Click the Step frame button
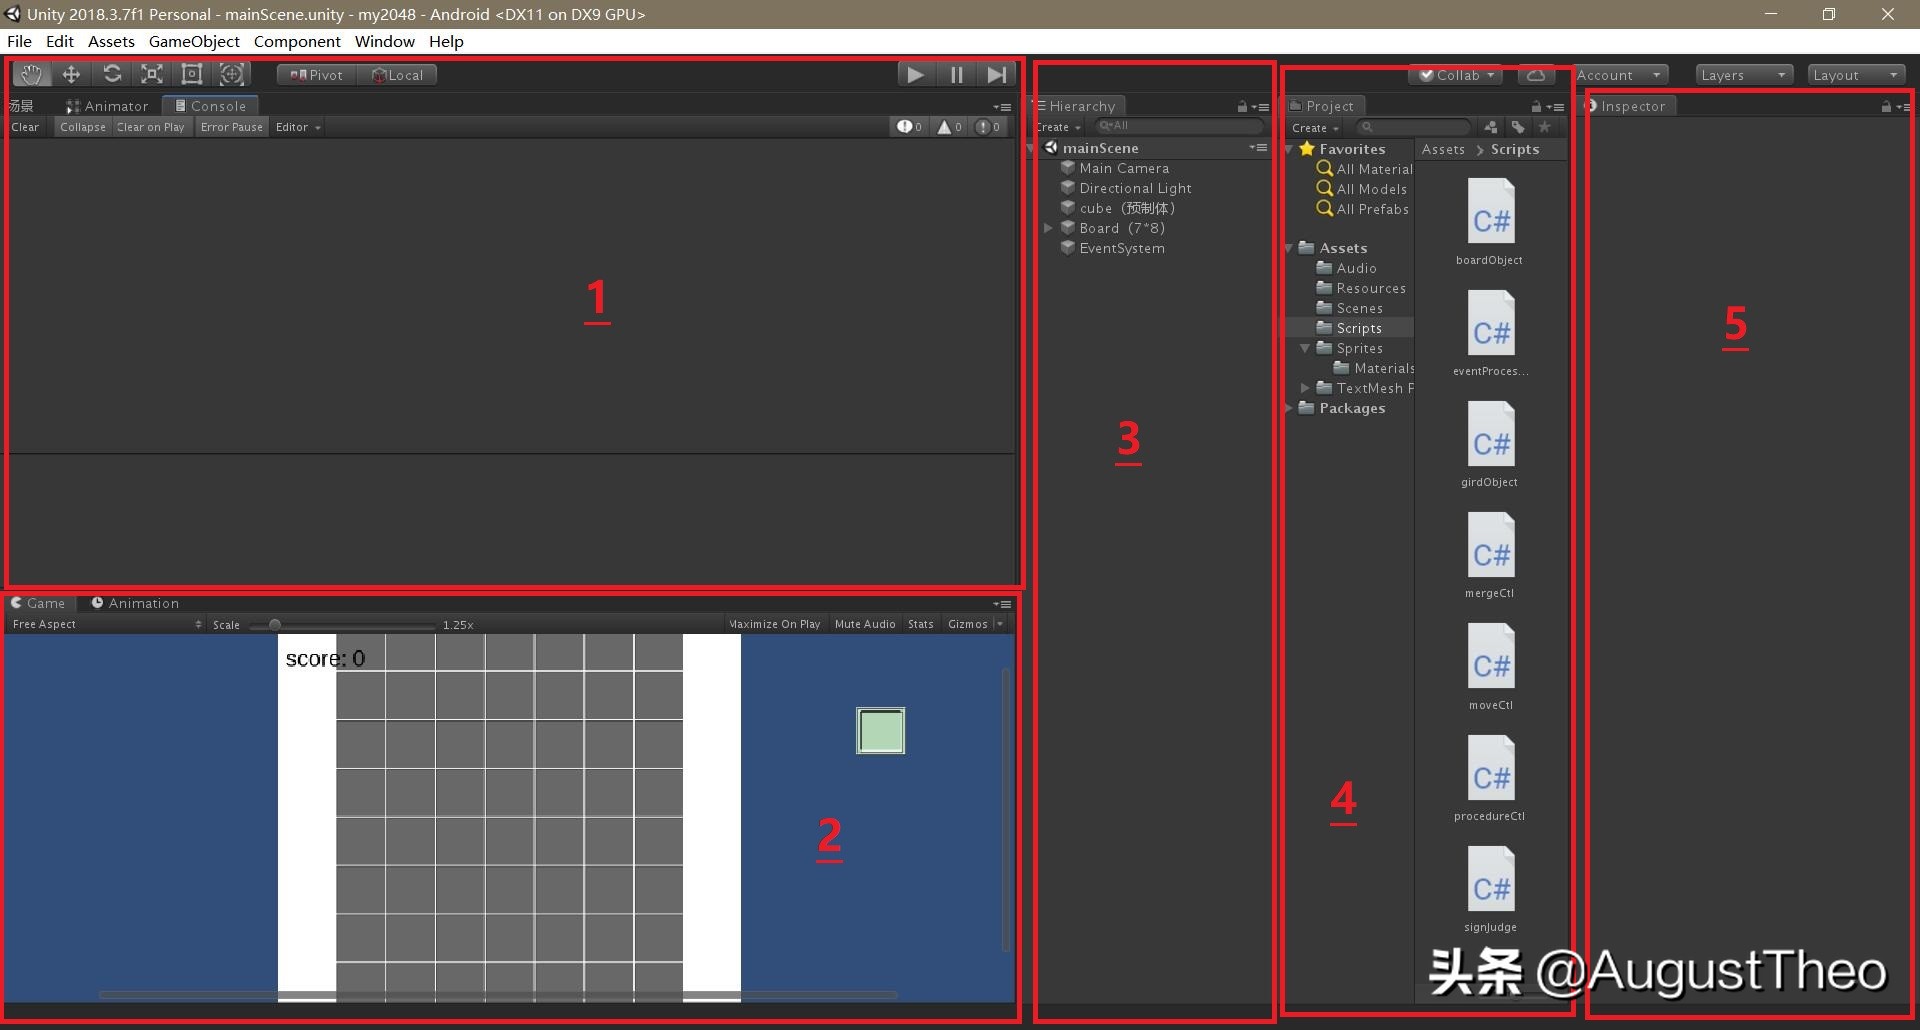This screenshot has height=1030, width=1920. coord(996,75)
